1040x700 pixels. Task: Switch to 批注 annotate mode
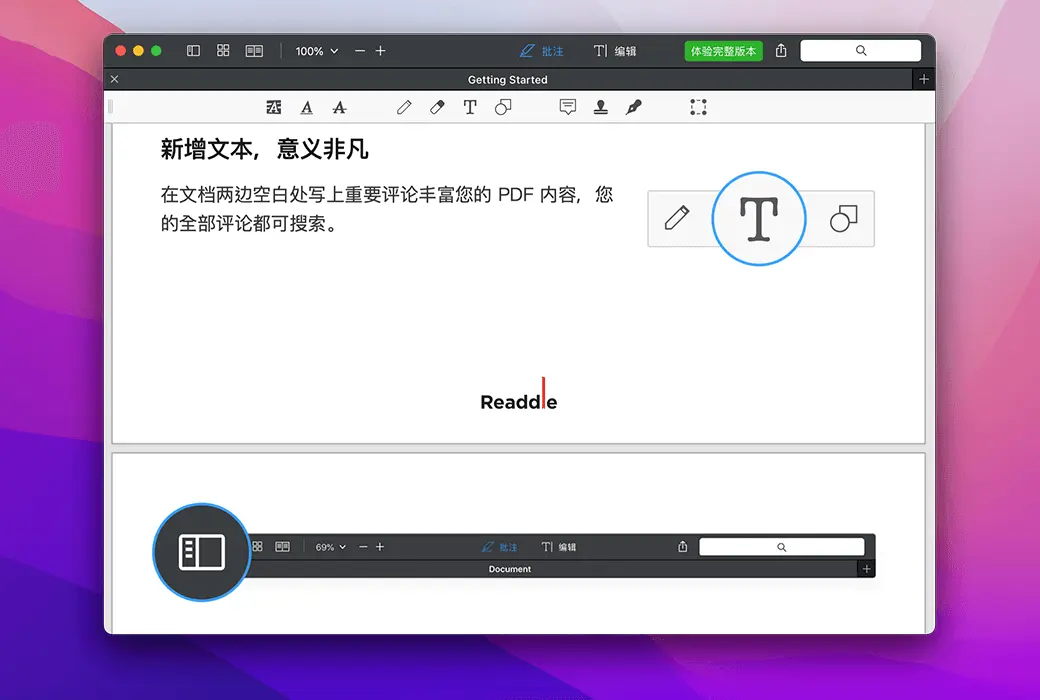point(541,51)
